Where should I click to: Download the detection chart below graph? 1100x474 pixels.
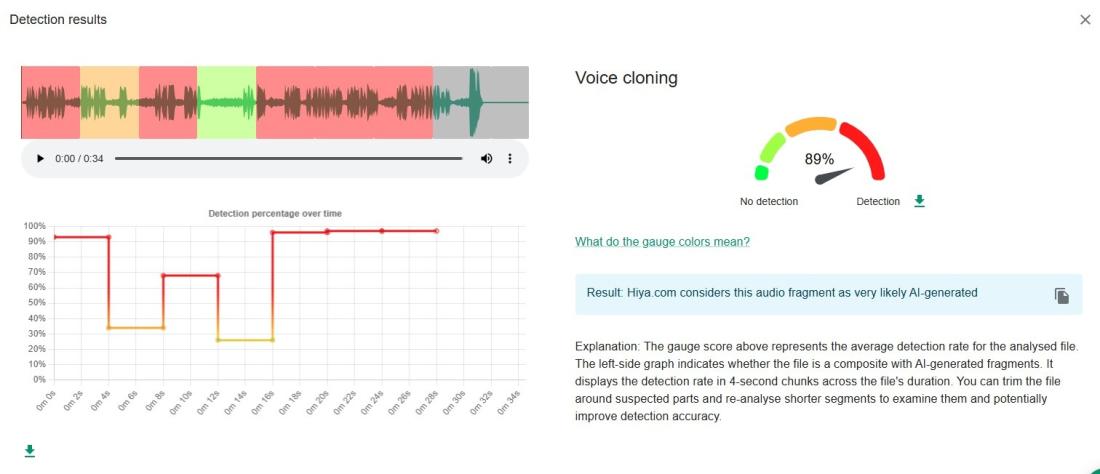(x=30, y=451)
